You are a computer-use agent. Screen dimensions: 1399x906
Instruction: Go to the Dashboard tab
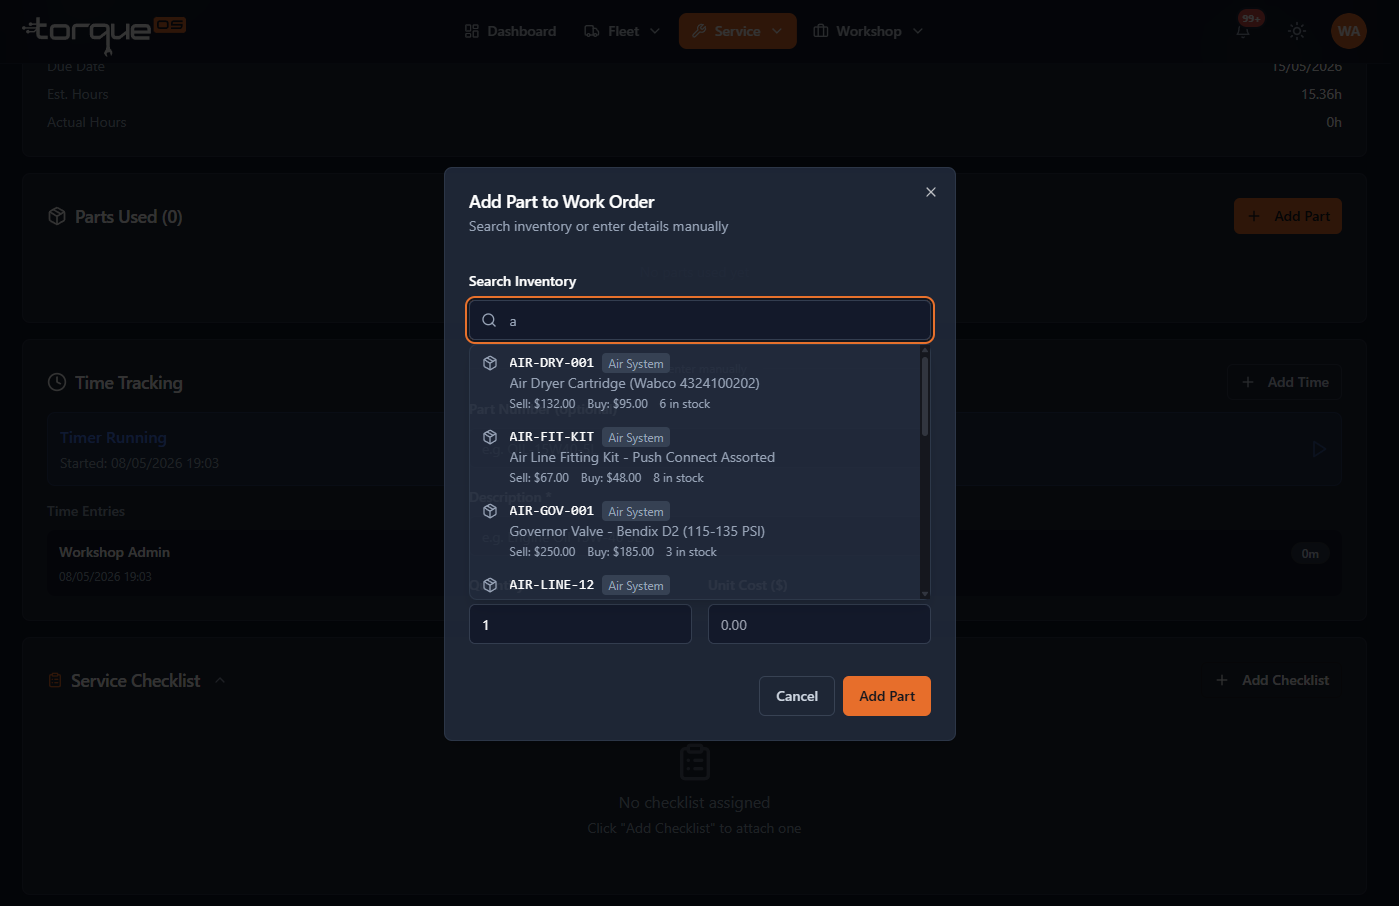[511, 31]
